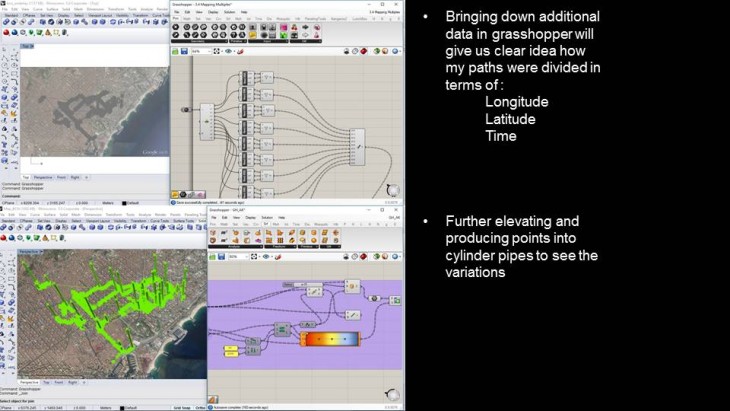Open the zoom percentage dropdown in bottom Grasshopper
This screenshot has width=730, height=411.
(x=238, y=257)
